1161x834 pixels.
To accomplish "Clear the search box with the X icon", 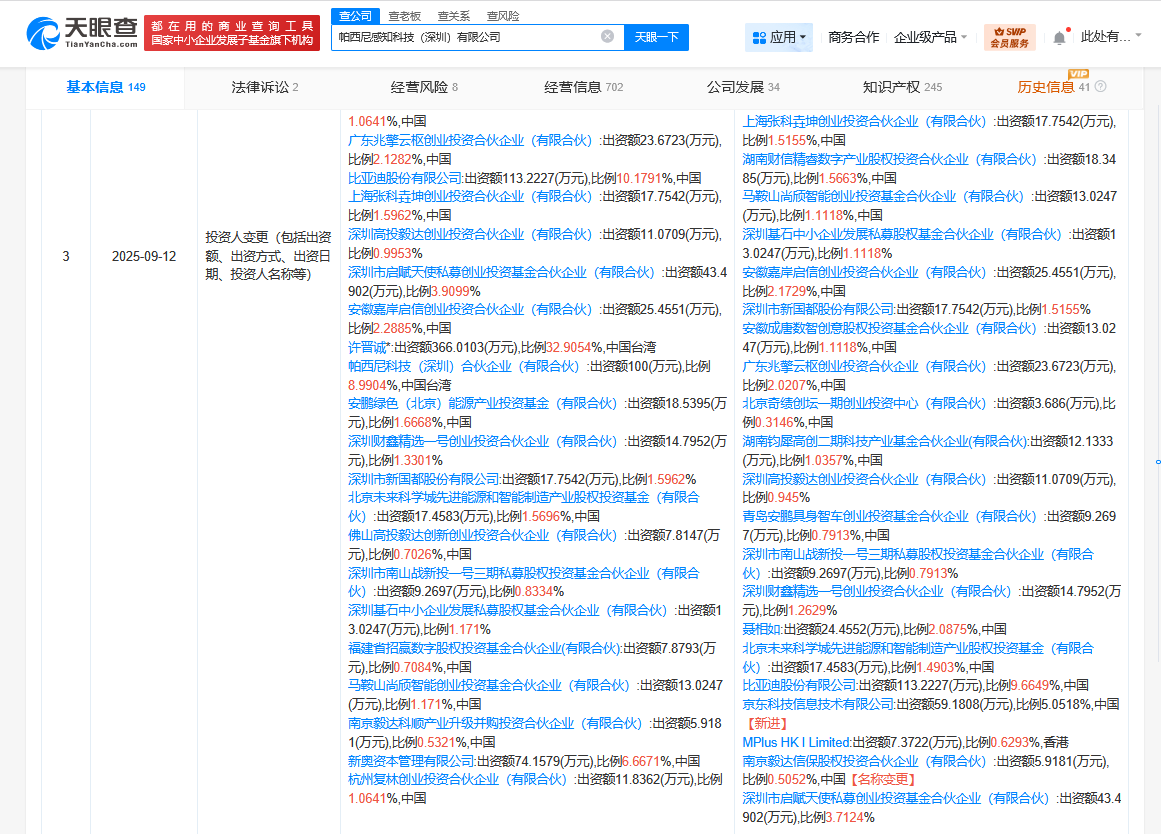I will point(607,34).
